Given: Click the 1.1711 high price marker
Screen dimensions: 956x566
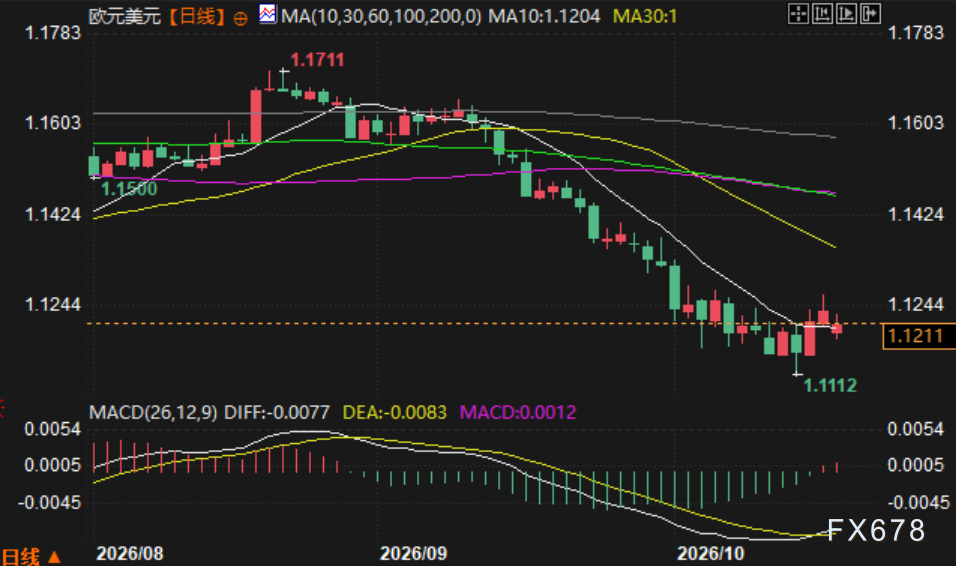Looking at the screenshot, I should point(317,60).
